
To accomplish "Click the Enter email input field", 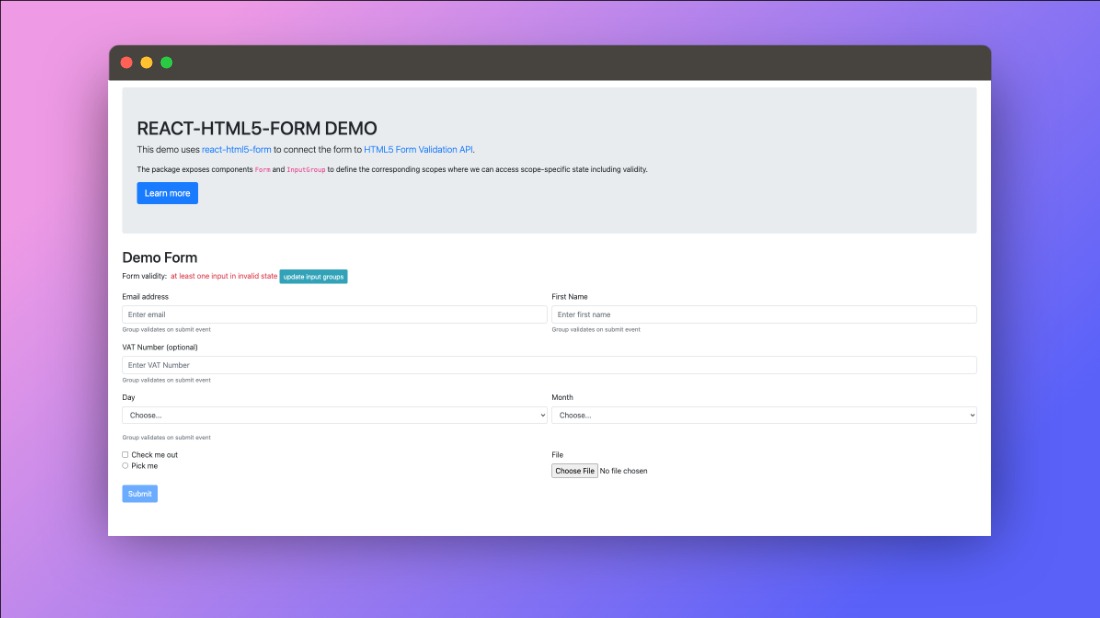I will [334, 313].
